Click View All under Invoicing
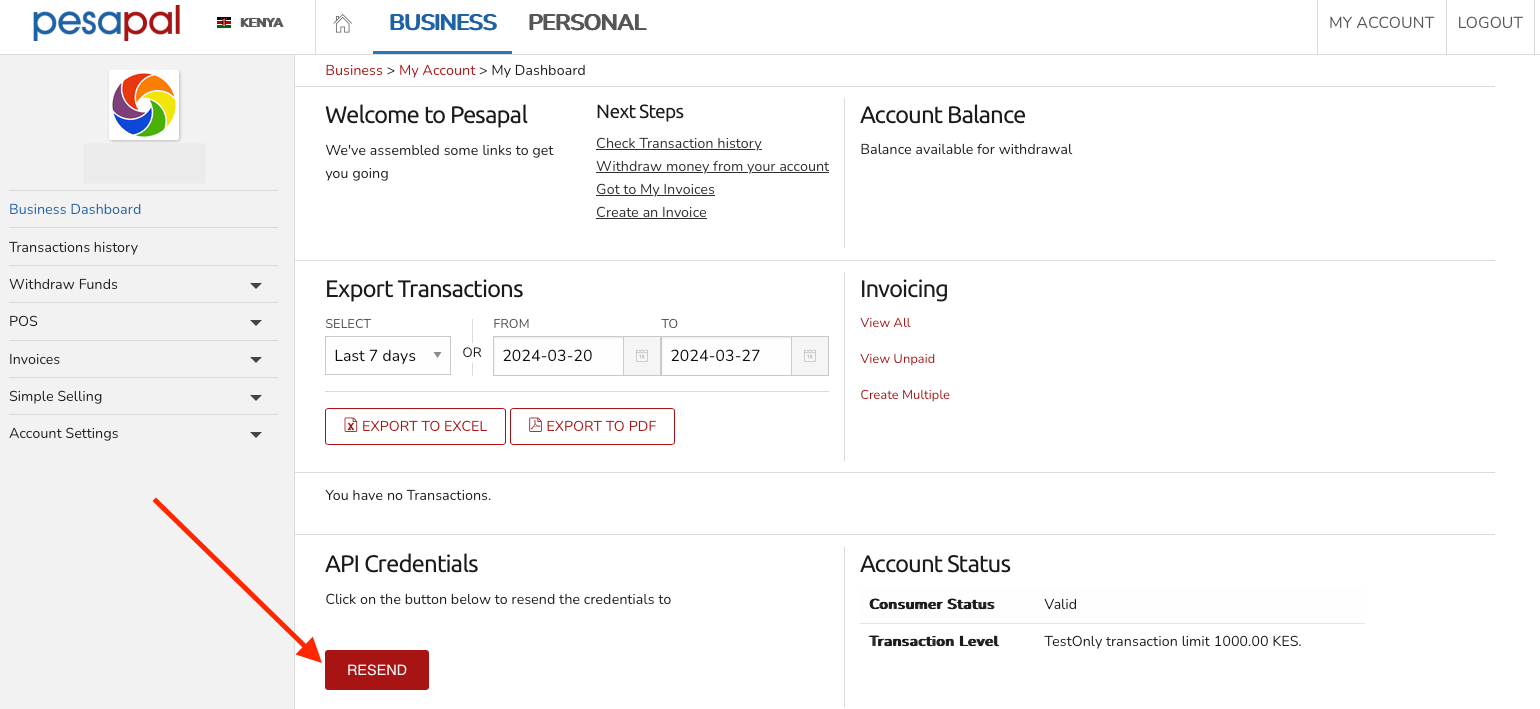 pos(885,322)
